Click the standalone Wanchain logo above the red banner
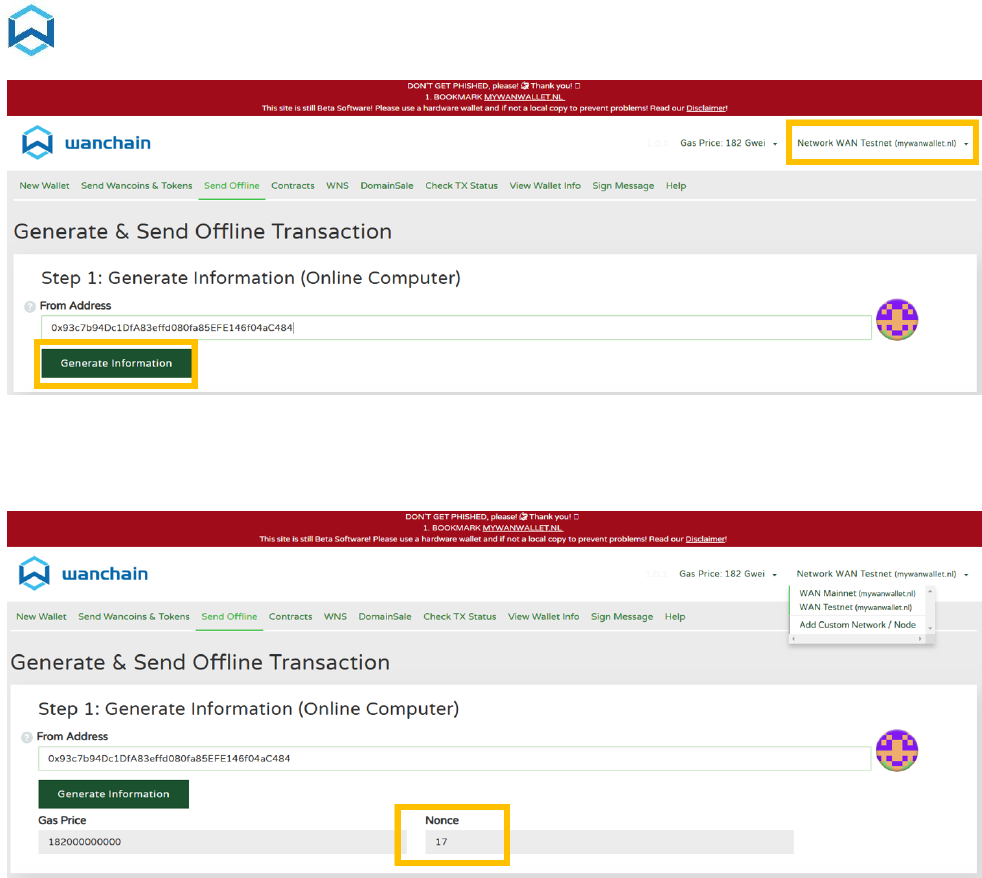This screenshot has width=982, height=878. tap(31, 30)
